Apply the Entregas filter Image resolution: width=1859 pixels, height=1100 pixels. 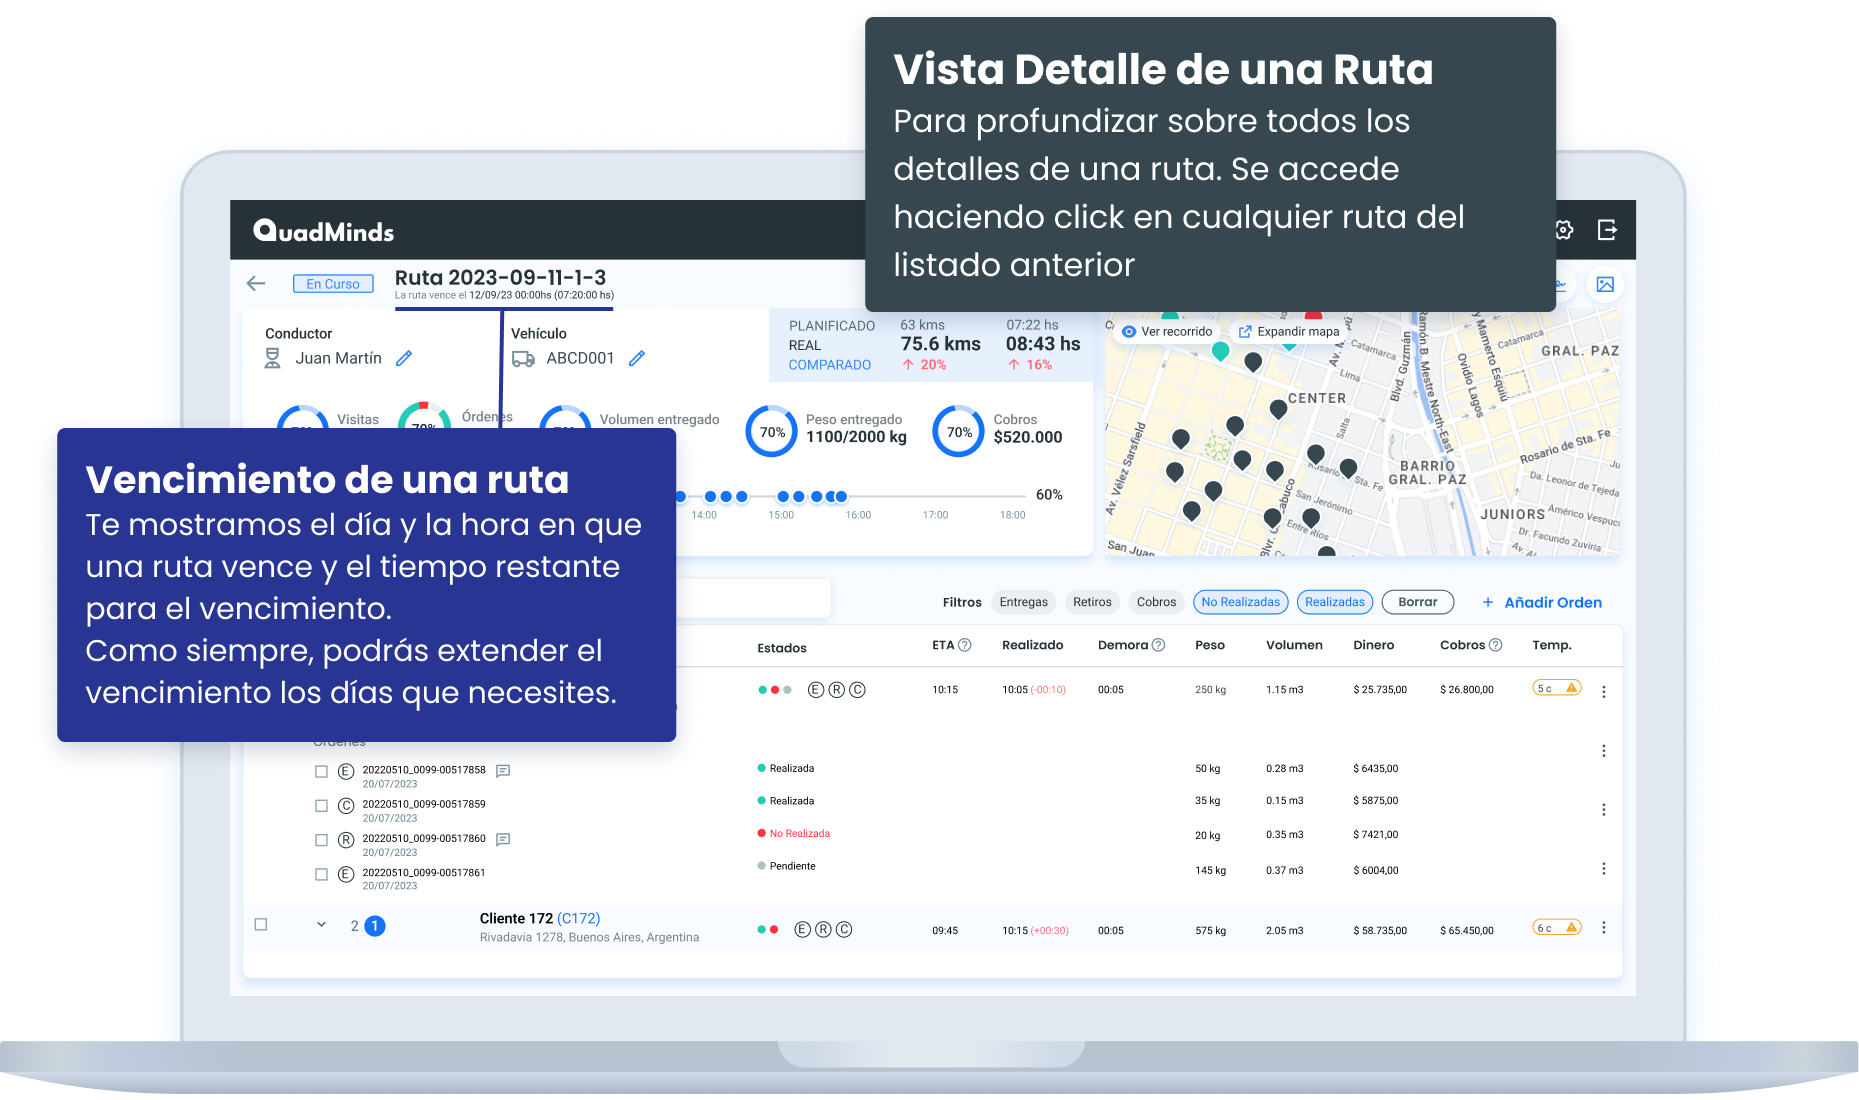point(1023,602)
